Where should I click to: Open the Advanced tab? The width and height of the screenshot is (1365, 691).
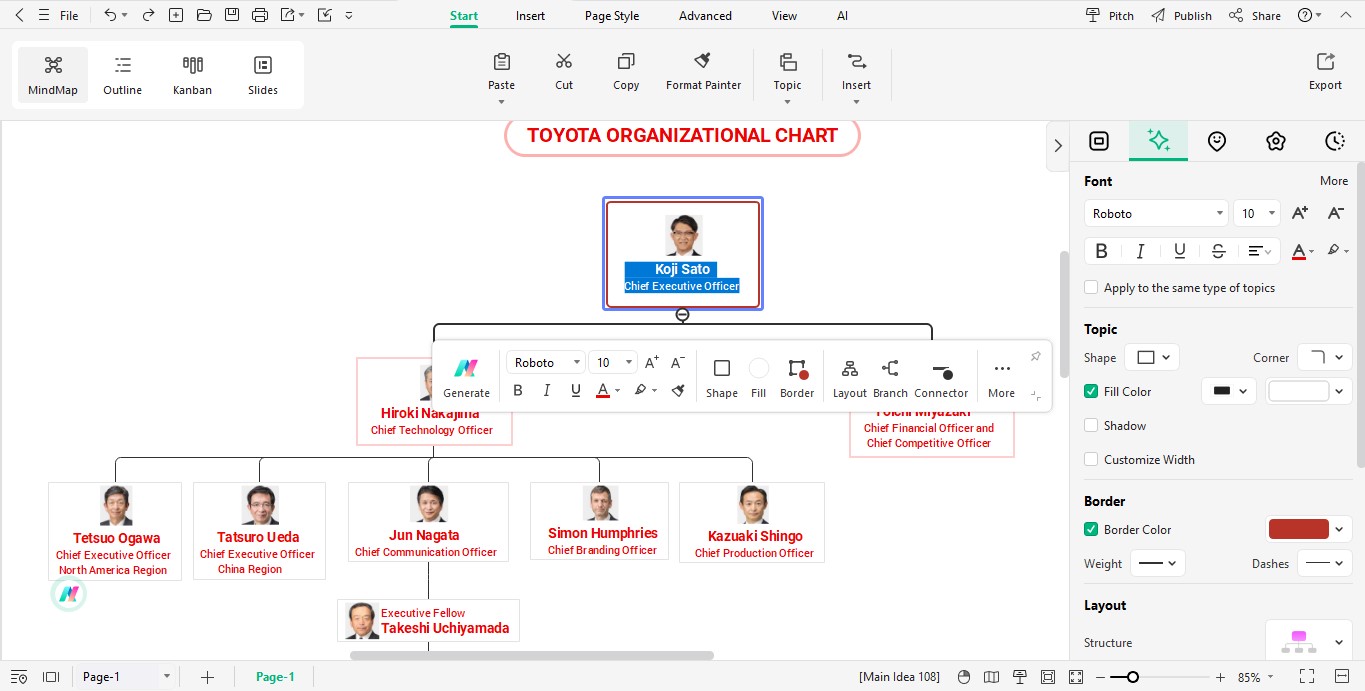(705, 16)
